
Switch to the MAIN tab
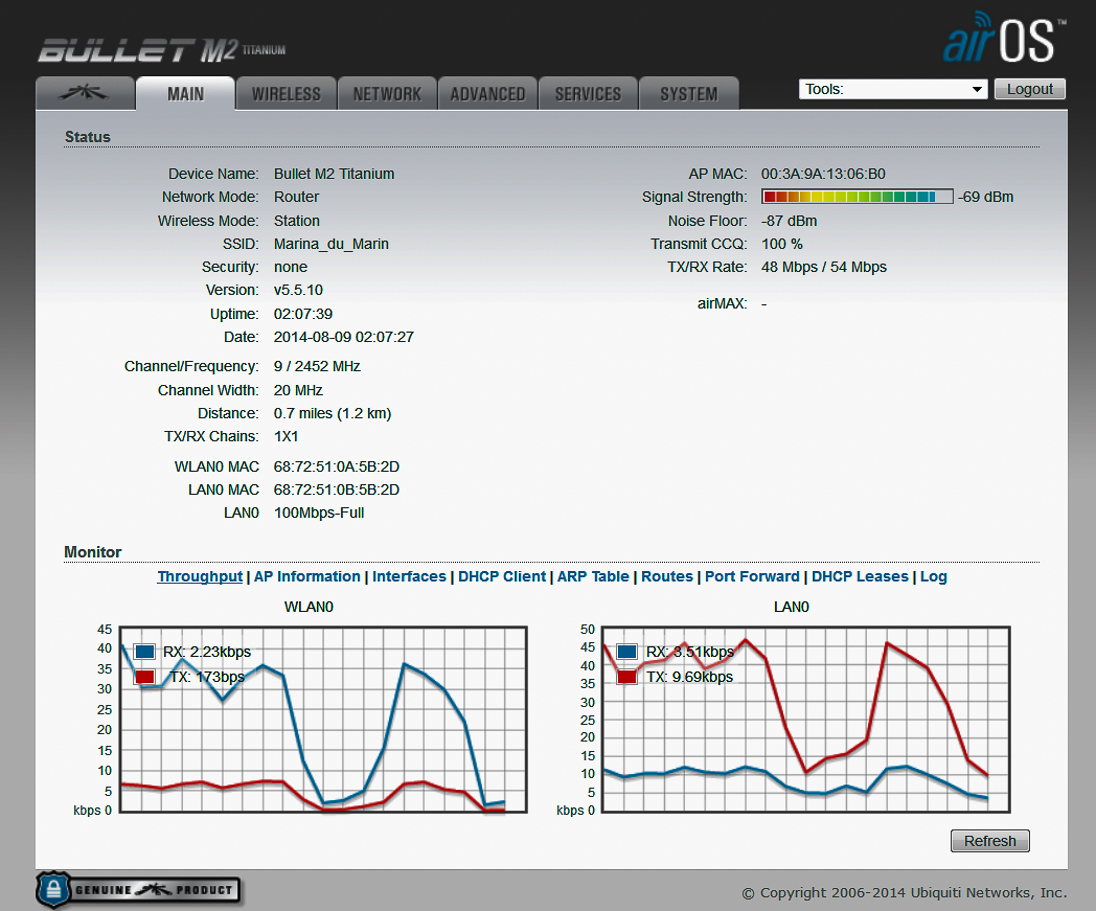tap(185, 93)
